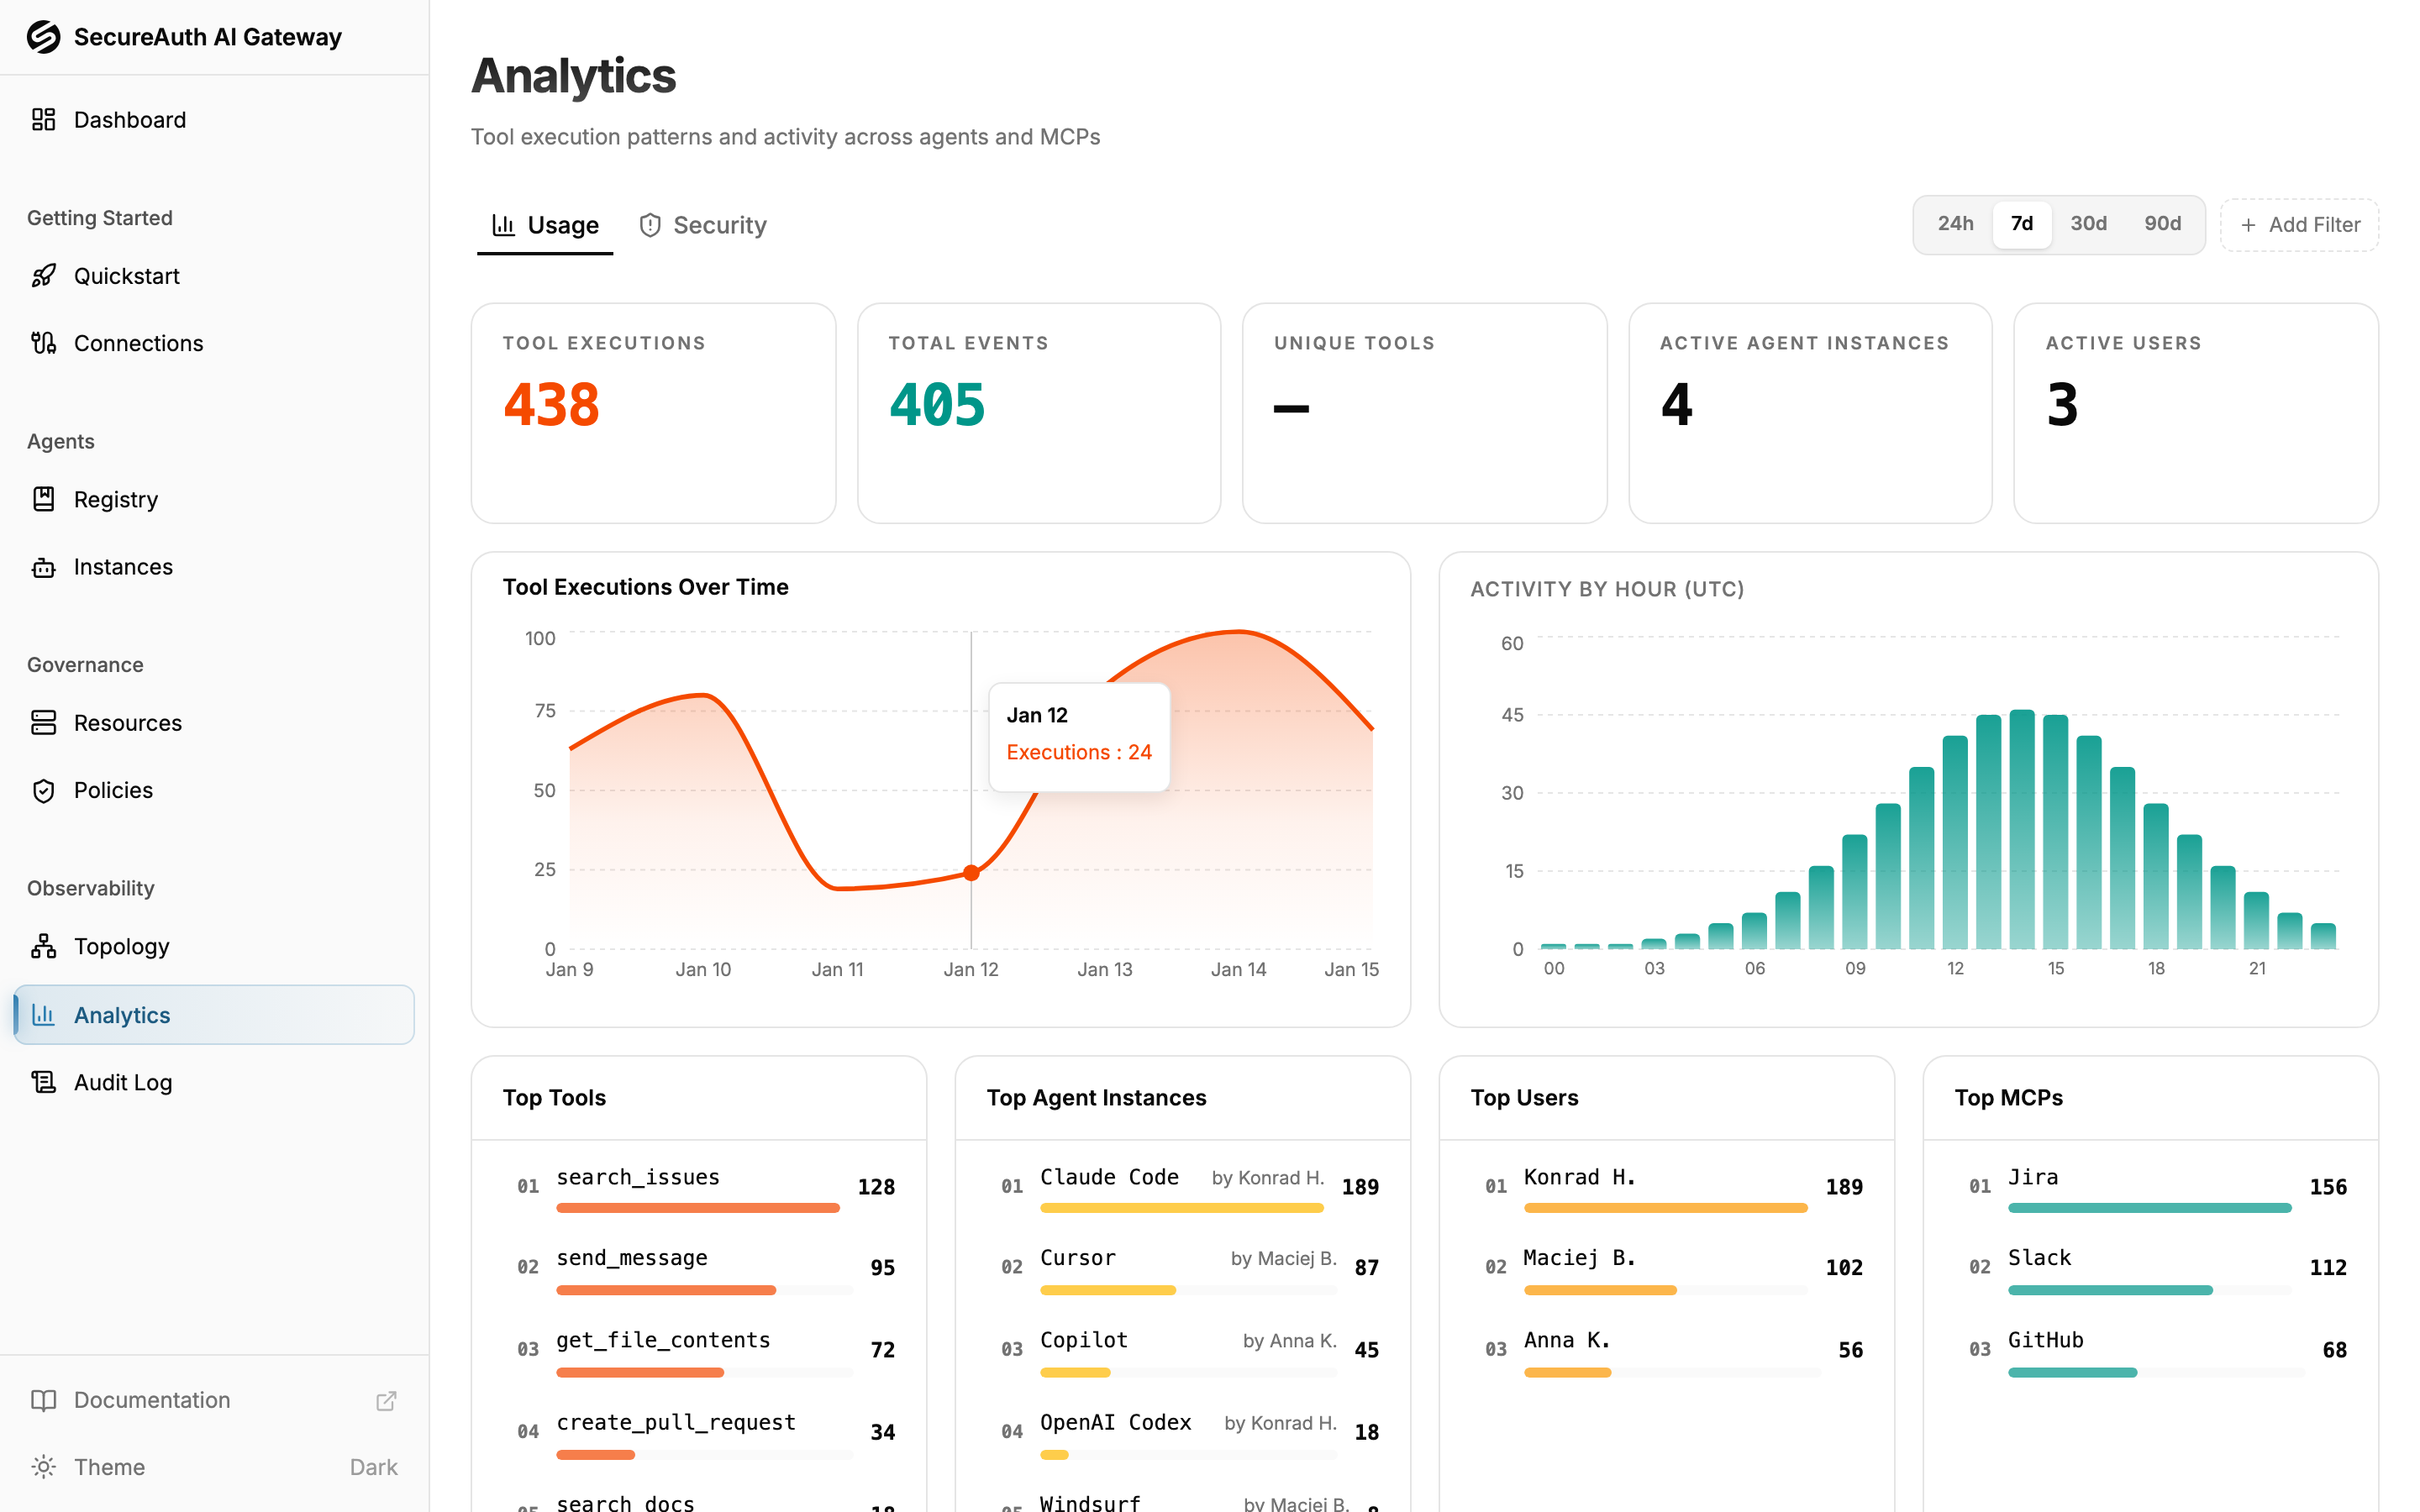Viewport: 2420px width, 1512px height.
Task: Click the SecureAuth logo icon
Action: pos(43,37)
